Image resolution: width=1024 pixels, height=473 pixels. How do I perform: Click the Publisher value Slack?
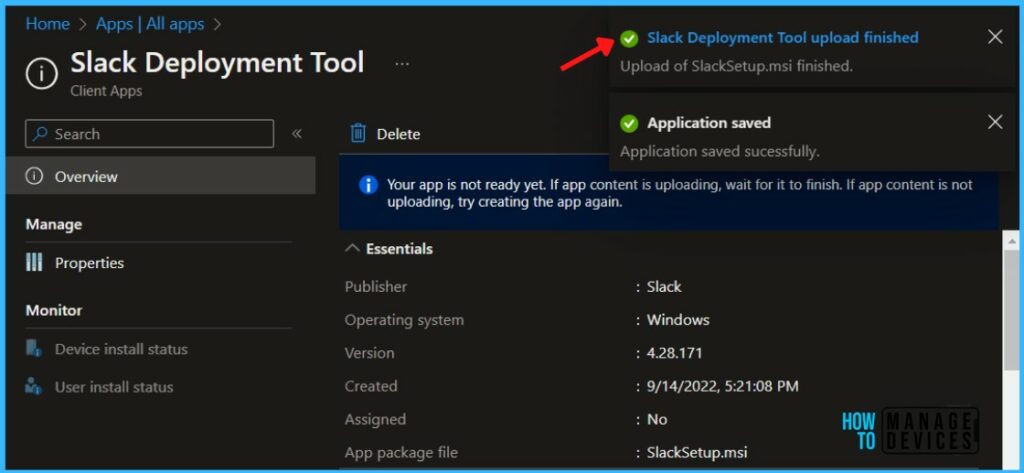click(664, 287)
